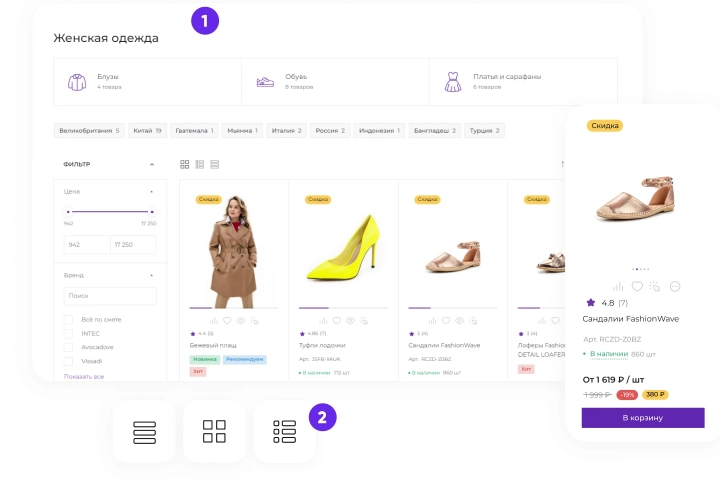Add Бежевый плащ to favorites heart

click(227, 321)
